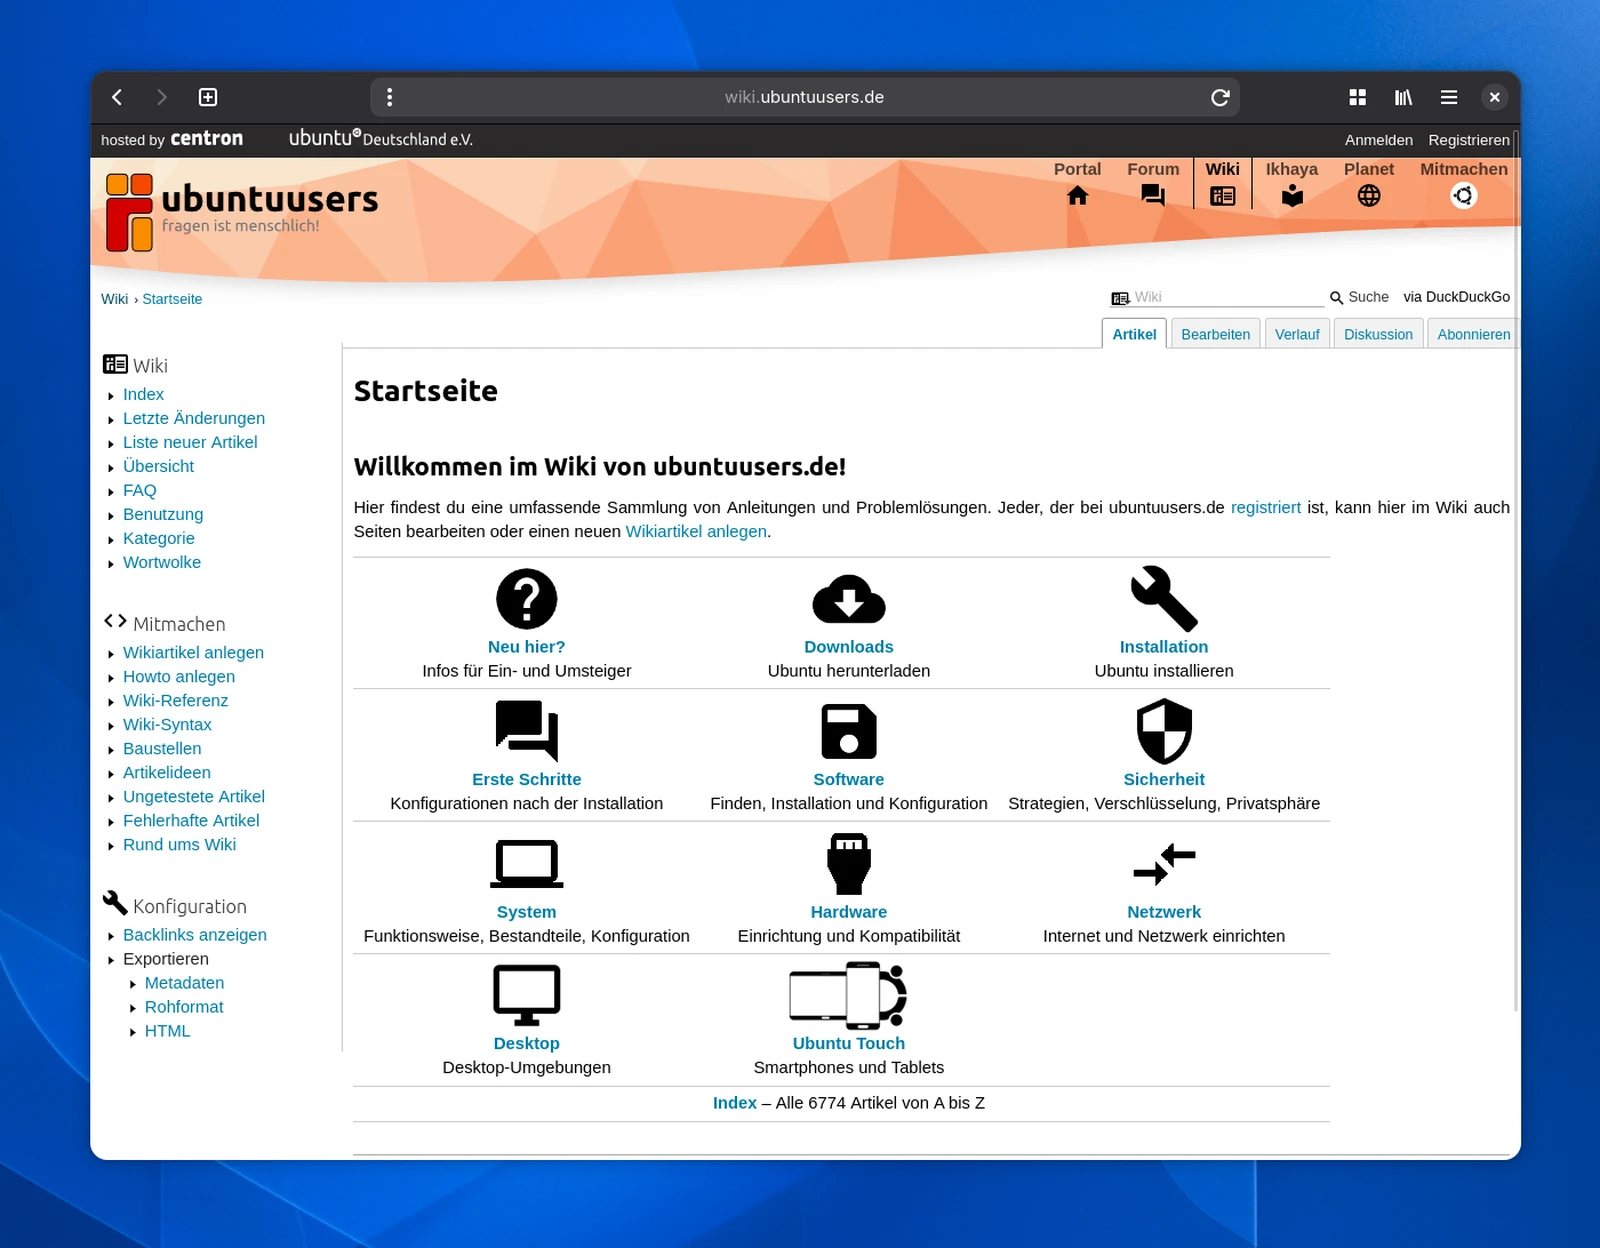Screen dimensions: 1600x1248
Task: Open a new tab with the plus icon
Action: [x=208, y=97]
